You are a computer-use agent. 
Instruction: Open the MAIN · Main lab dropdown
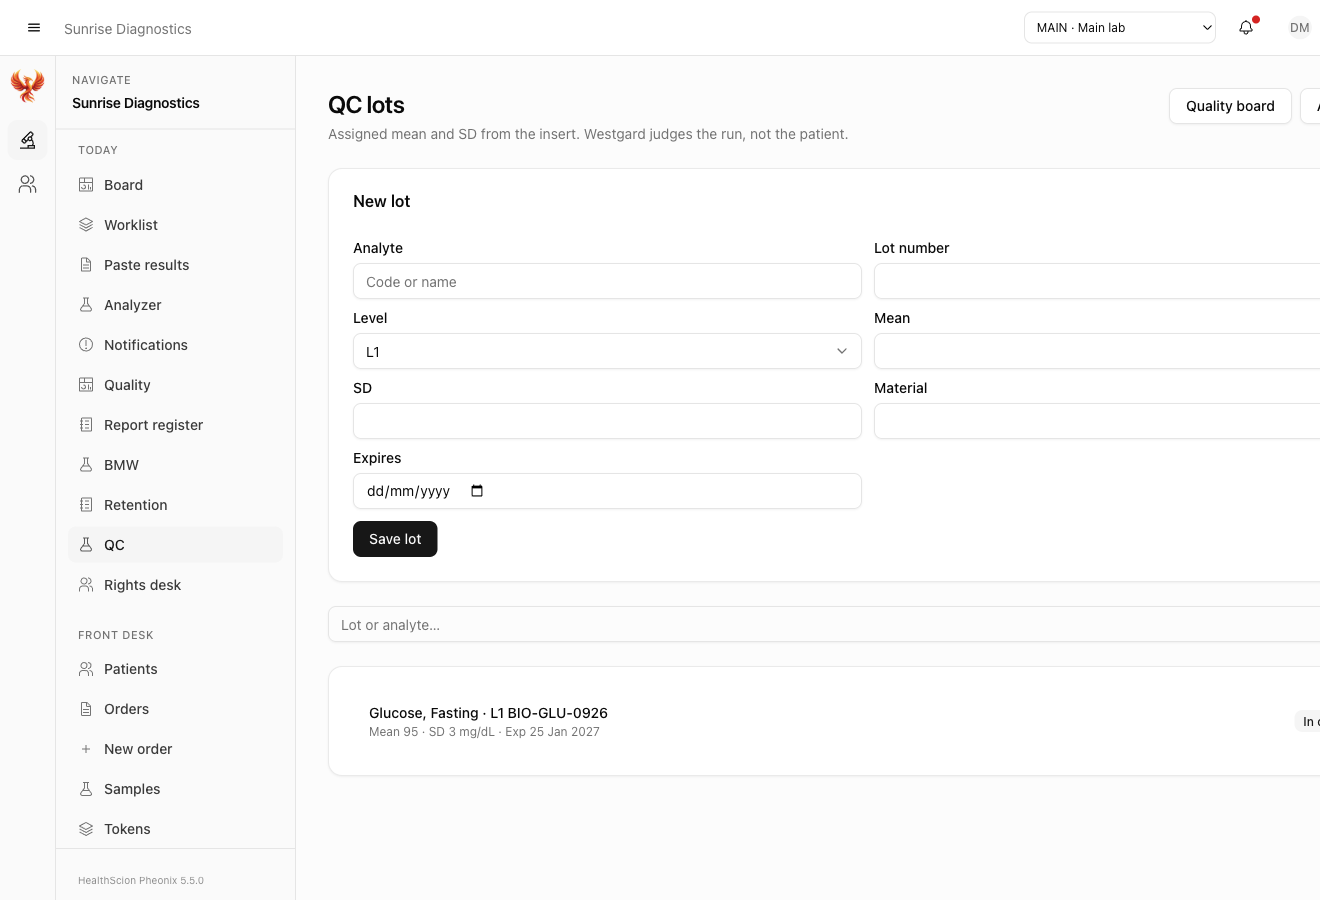(1120, 28)
